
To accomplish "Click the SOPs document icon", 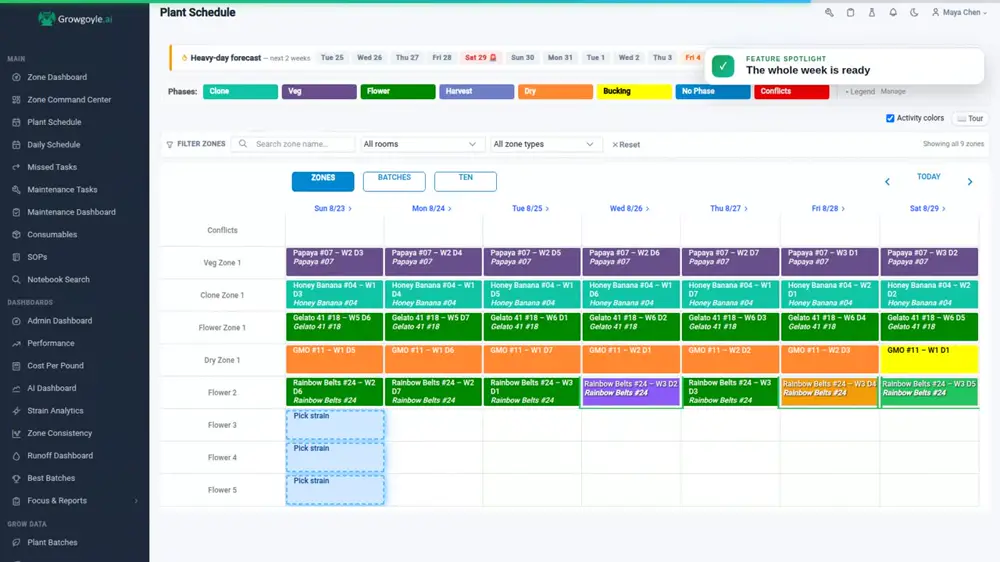I will pyautogui.click(x=16, y=257).
